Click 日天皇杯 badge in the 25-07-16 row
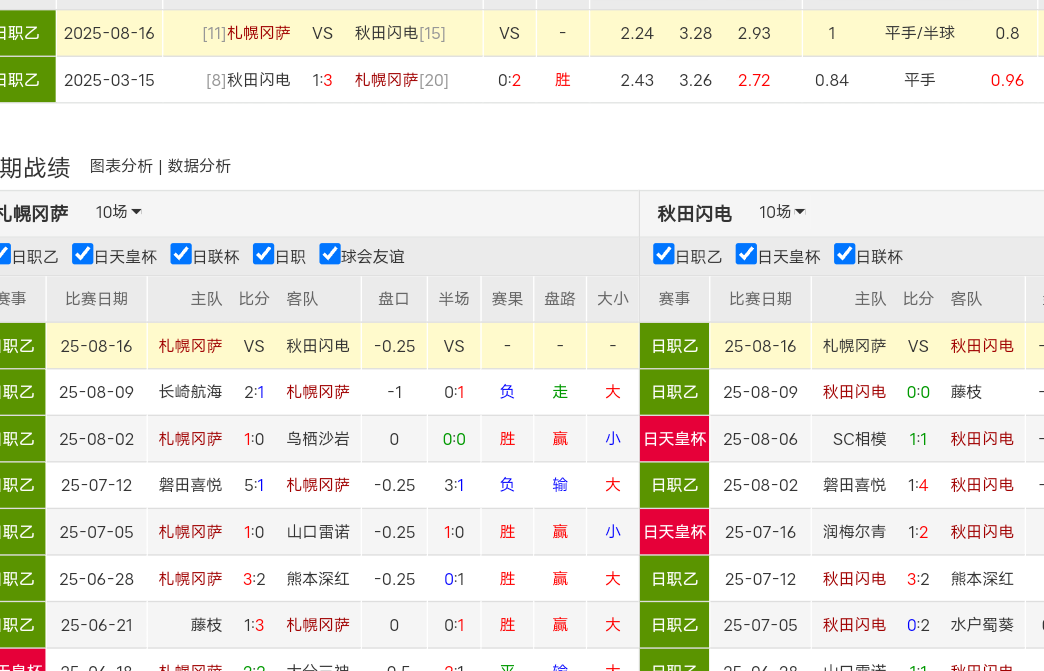This screenshot has width=1044, height=671. 674,532
